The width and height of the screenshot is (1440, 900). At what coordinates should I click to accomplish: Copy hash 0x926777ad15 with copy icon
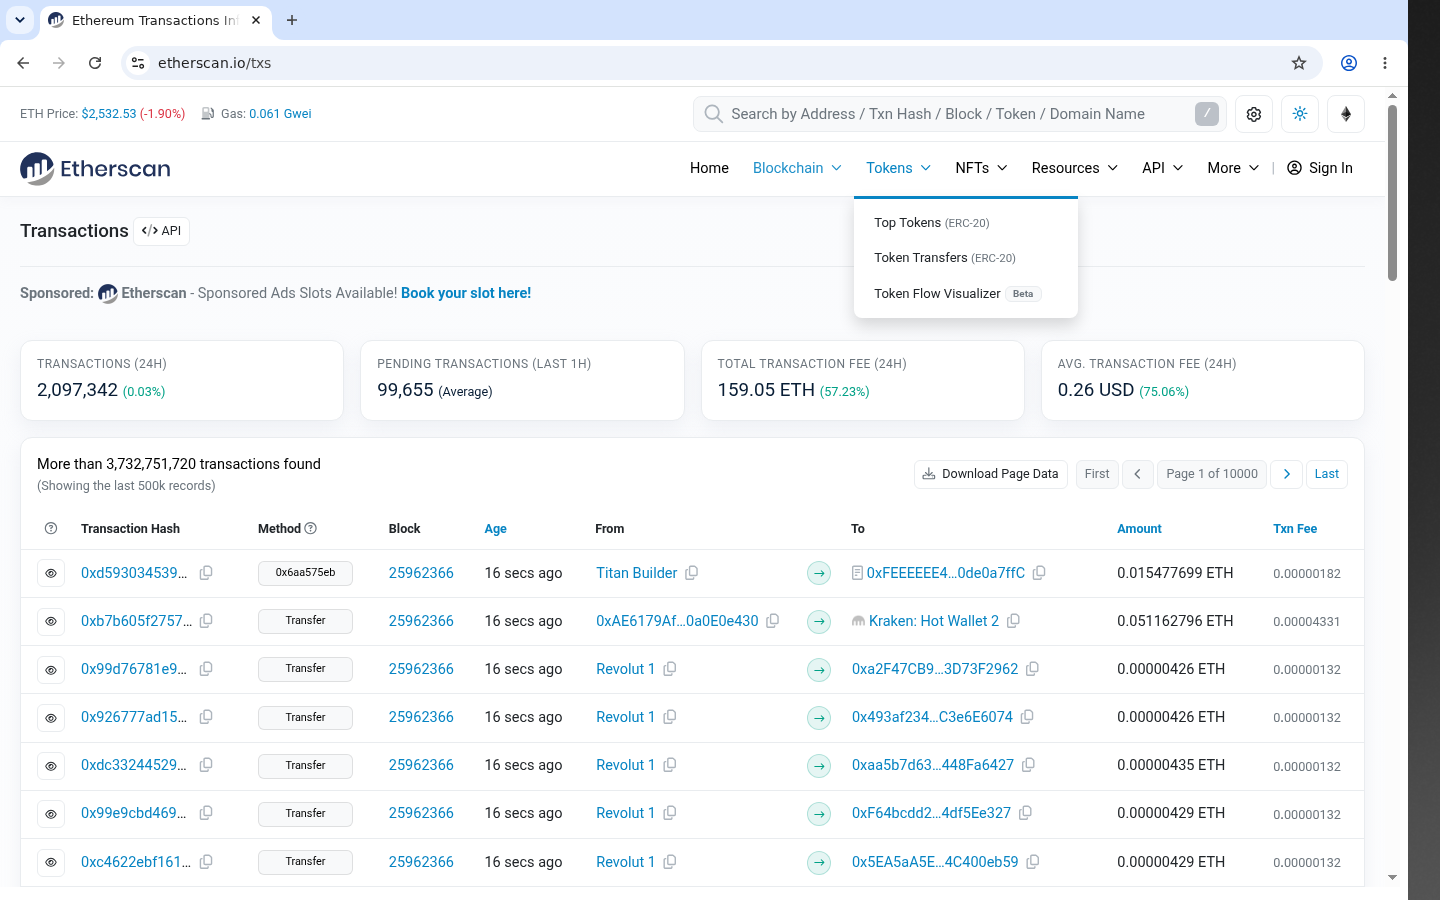click(x=206, y=717)
